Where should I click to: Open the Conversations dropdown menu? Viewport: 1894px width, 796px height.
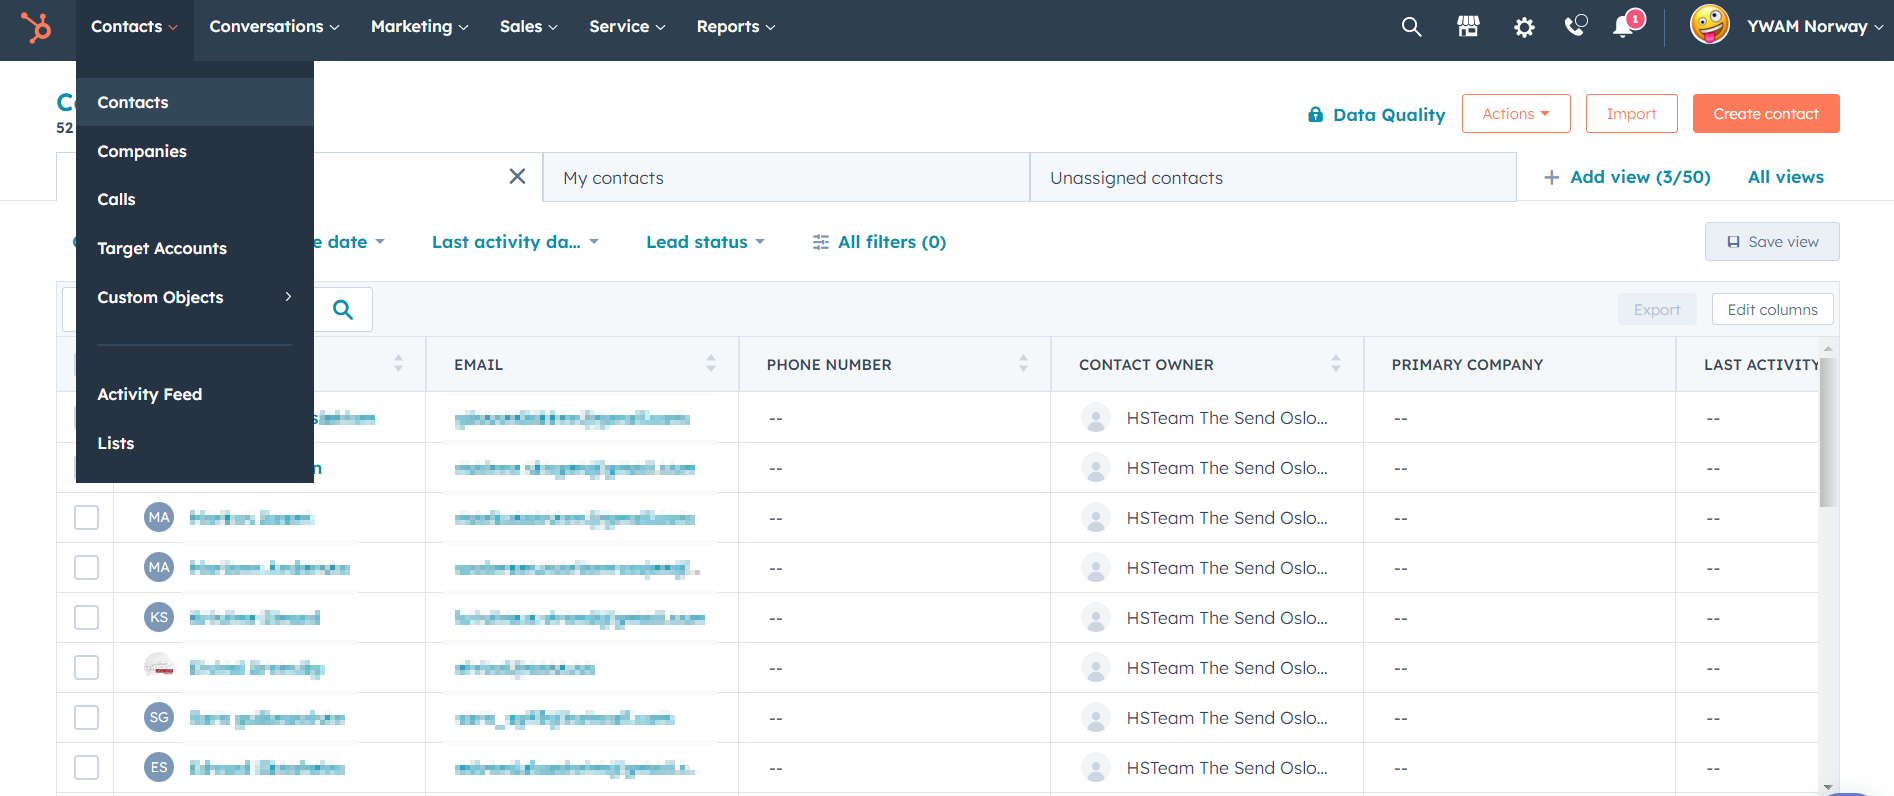(x=274, y=27)
